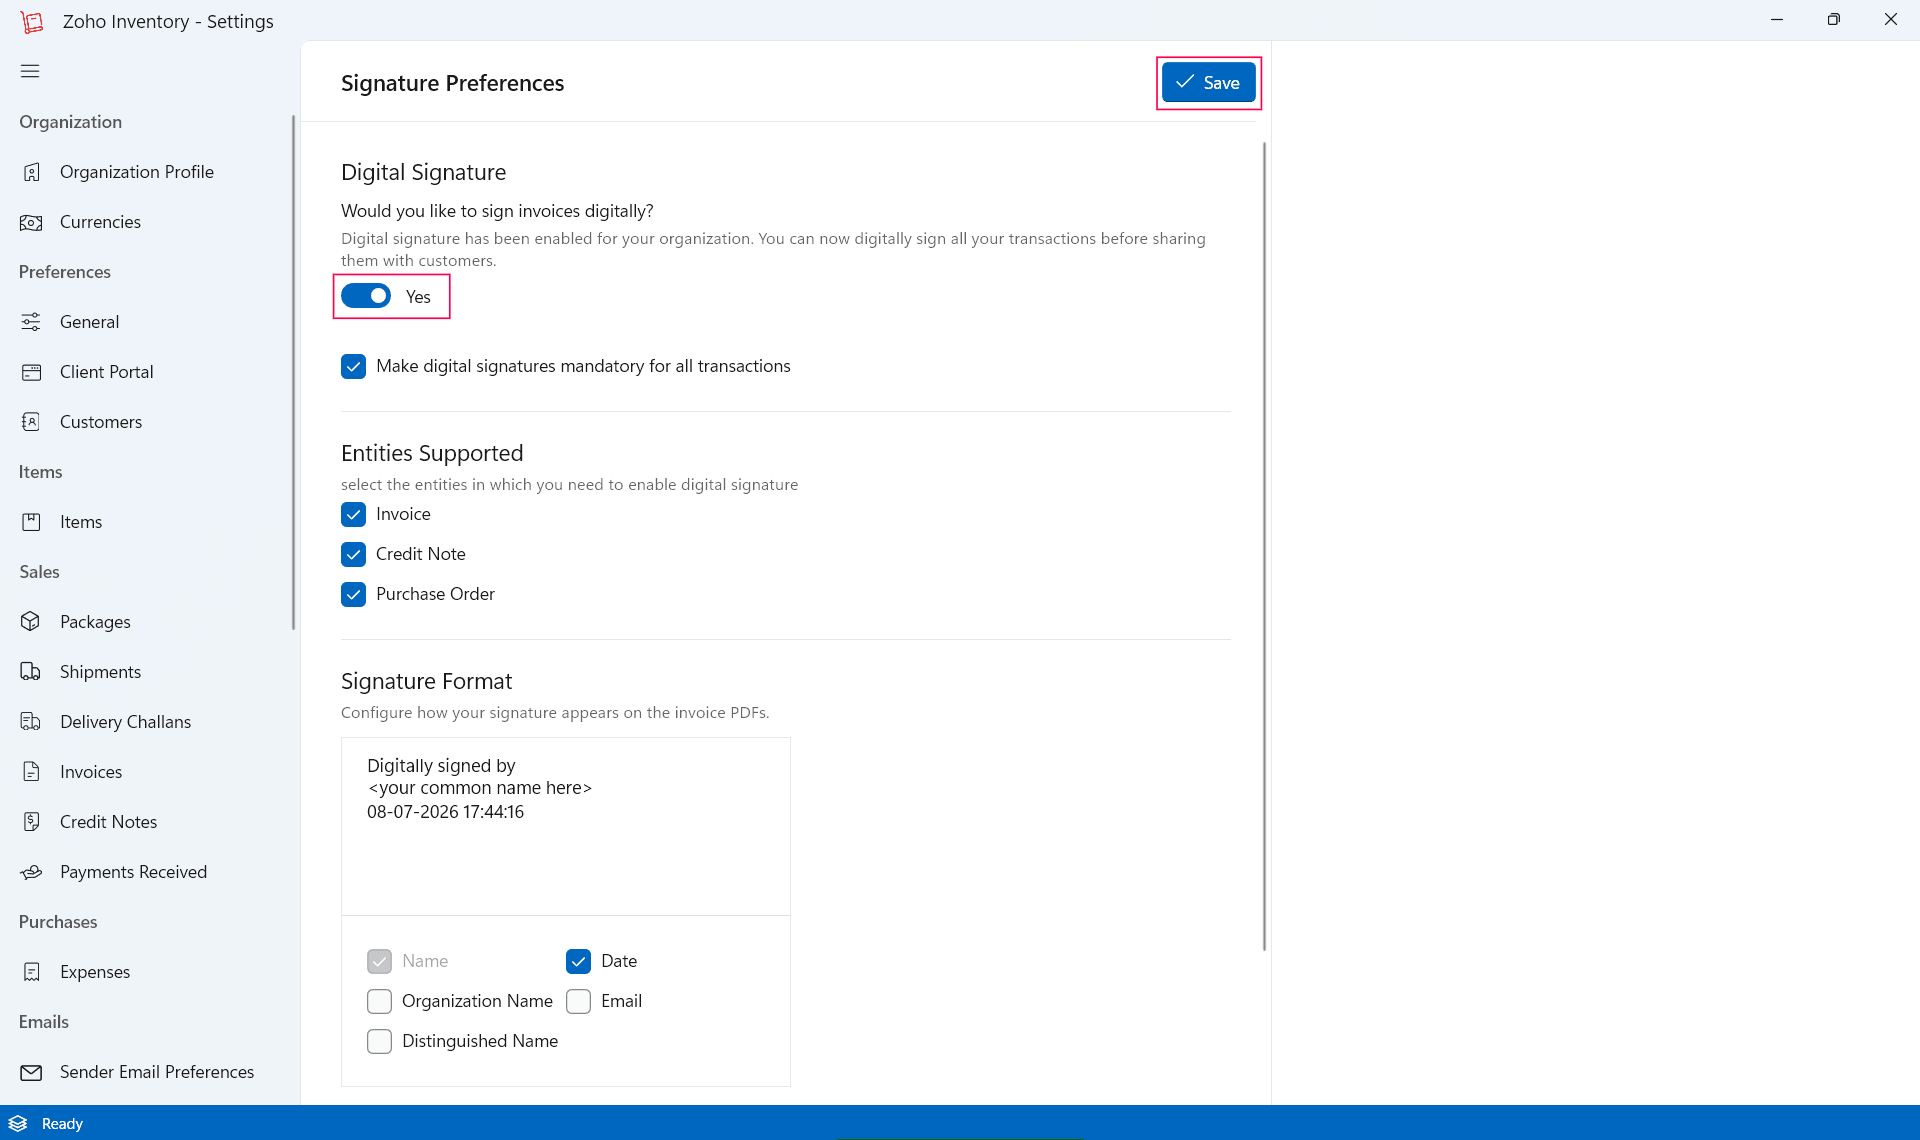Click the Payments Received hand icon
The image size is (1920, 1140).
pyautogui.click(x=31, y=872)
